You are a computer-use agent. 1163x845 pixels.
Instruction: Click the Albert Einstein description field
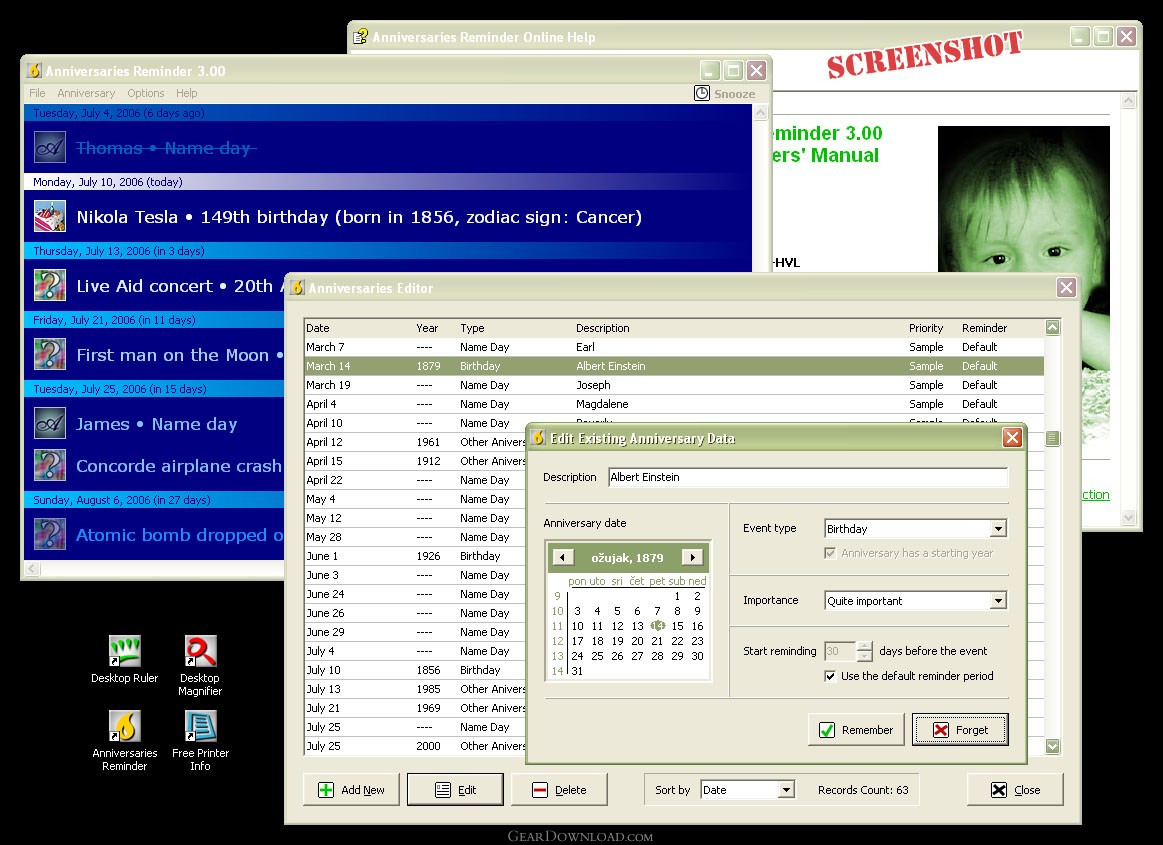tap(808, 477)
